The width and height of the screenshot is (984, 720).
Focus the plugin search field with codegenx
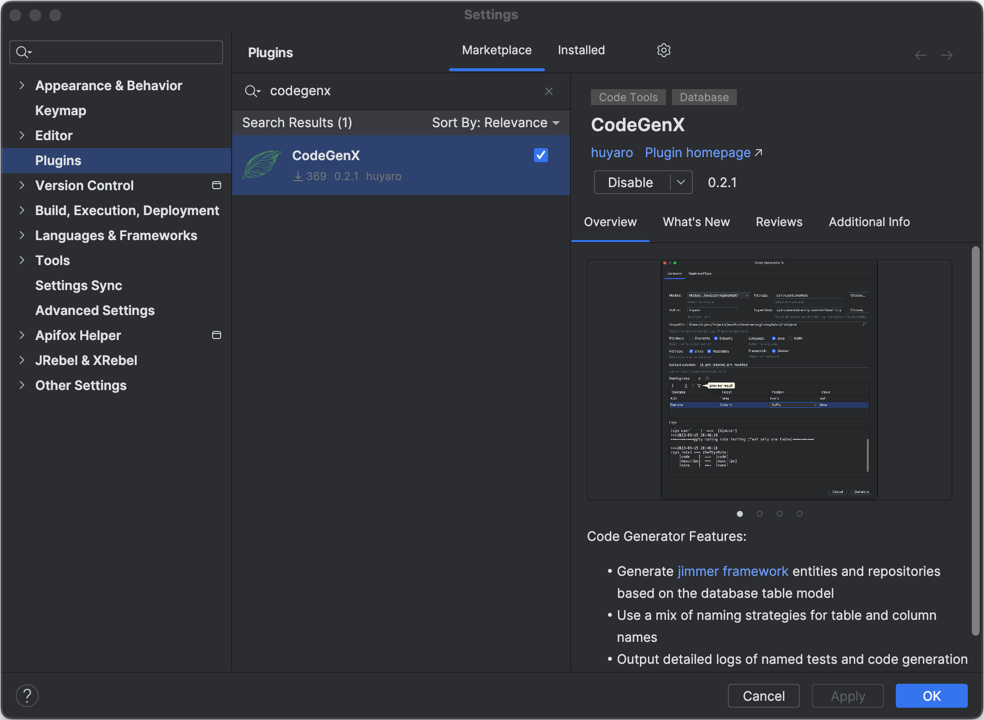tap(402, 91)
